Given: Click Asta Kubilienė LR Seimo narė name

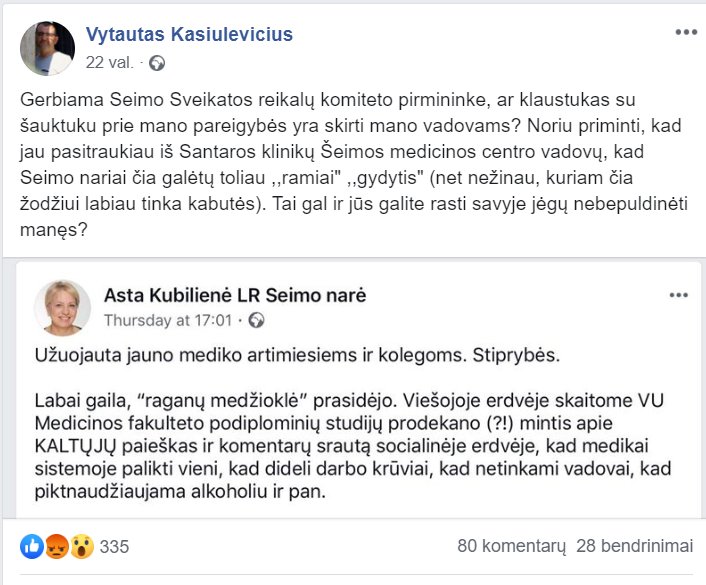Looking at the screenshot, I should pos(235,295).
